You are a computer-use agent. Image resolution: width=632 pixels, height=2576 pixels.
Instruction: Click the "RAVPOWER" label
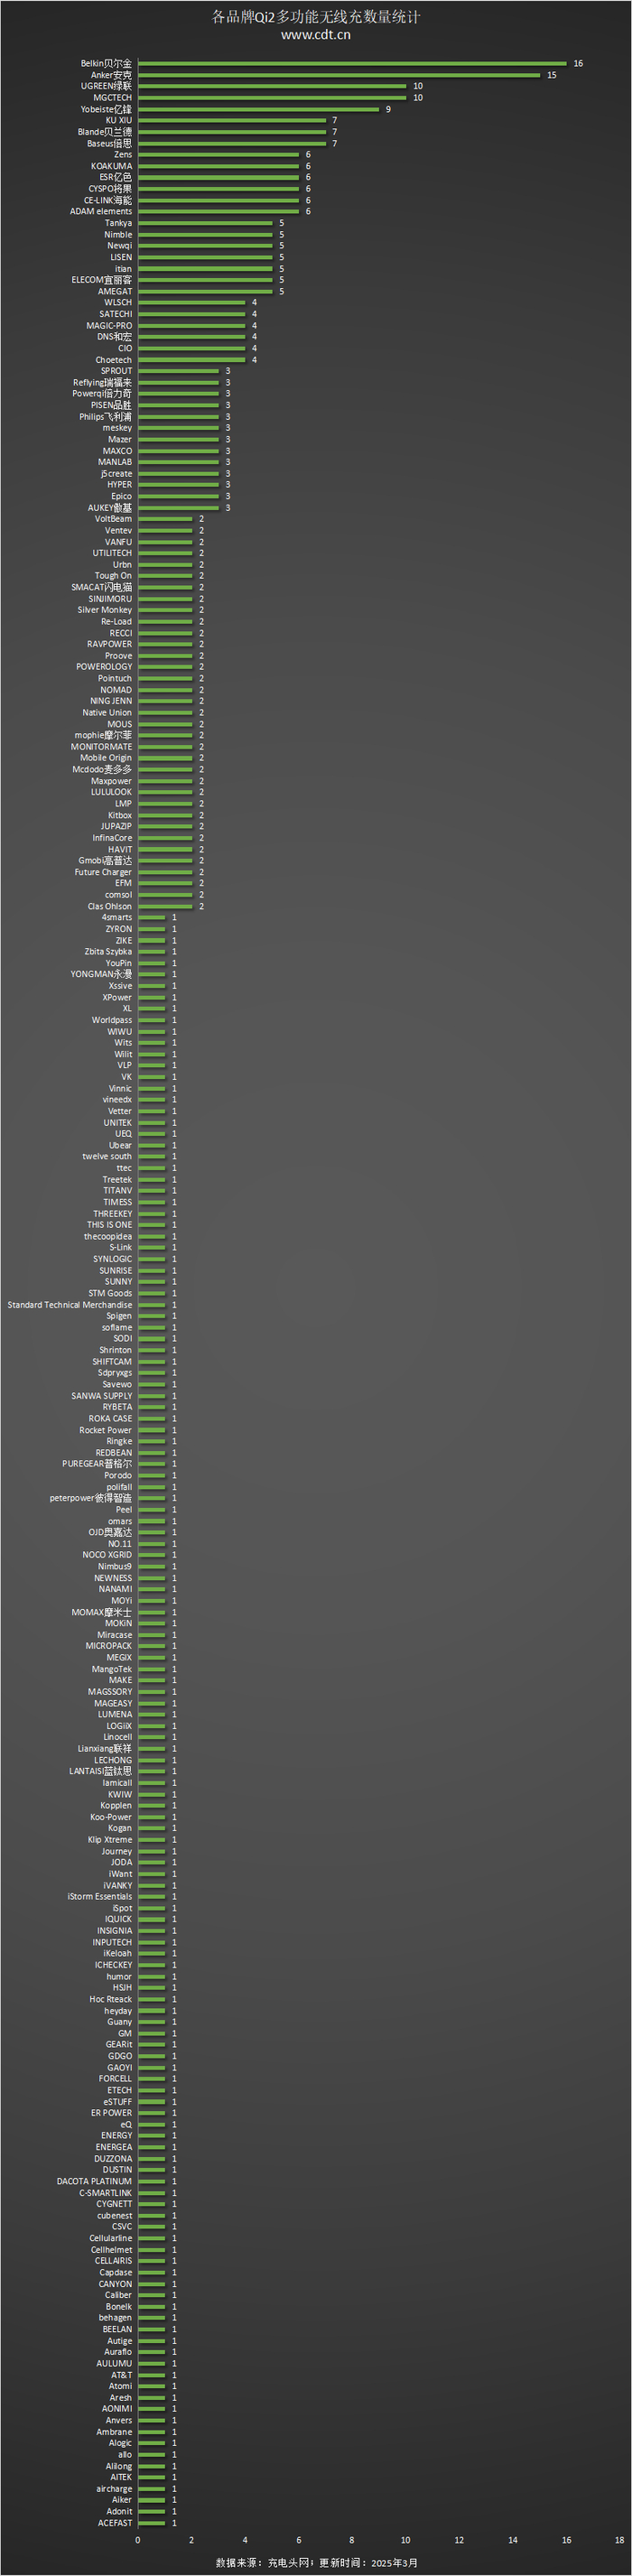click(x=109, y=644)
